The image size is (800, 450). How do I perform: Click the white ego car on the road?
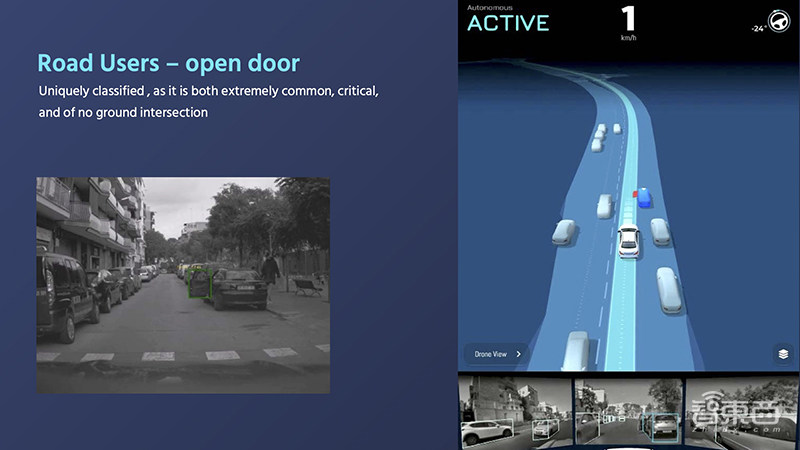pos(628,240)
